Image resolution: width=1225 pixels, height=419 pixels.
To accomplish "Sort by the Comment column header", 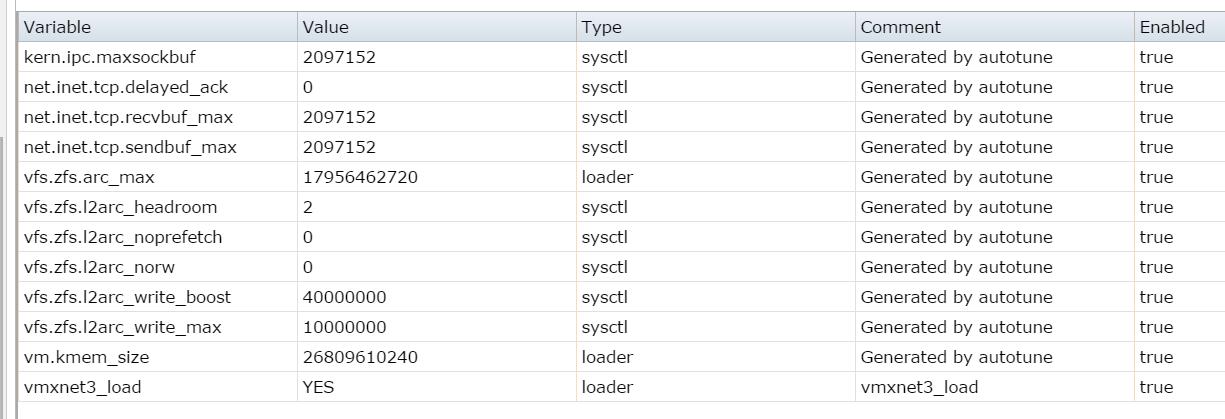I will pos(900,27).
